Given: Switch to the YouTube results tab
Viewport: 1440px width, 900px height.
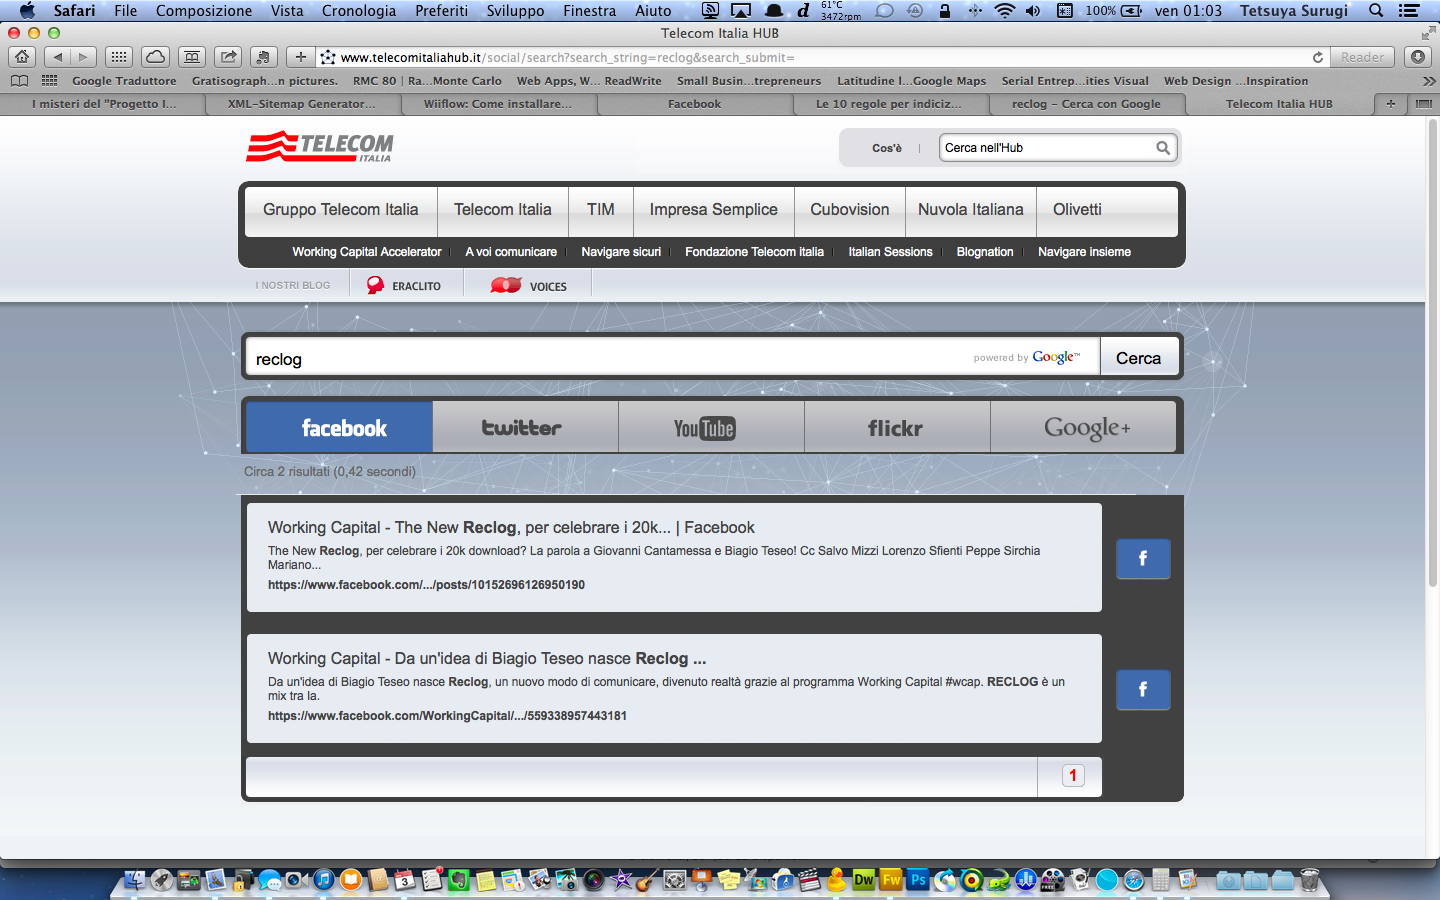Looking at the screenshot, I should [711, 427].
